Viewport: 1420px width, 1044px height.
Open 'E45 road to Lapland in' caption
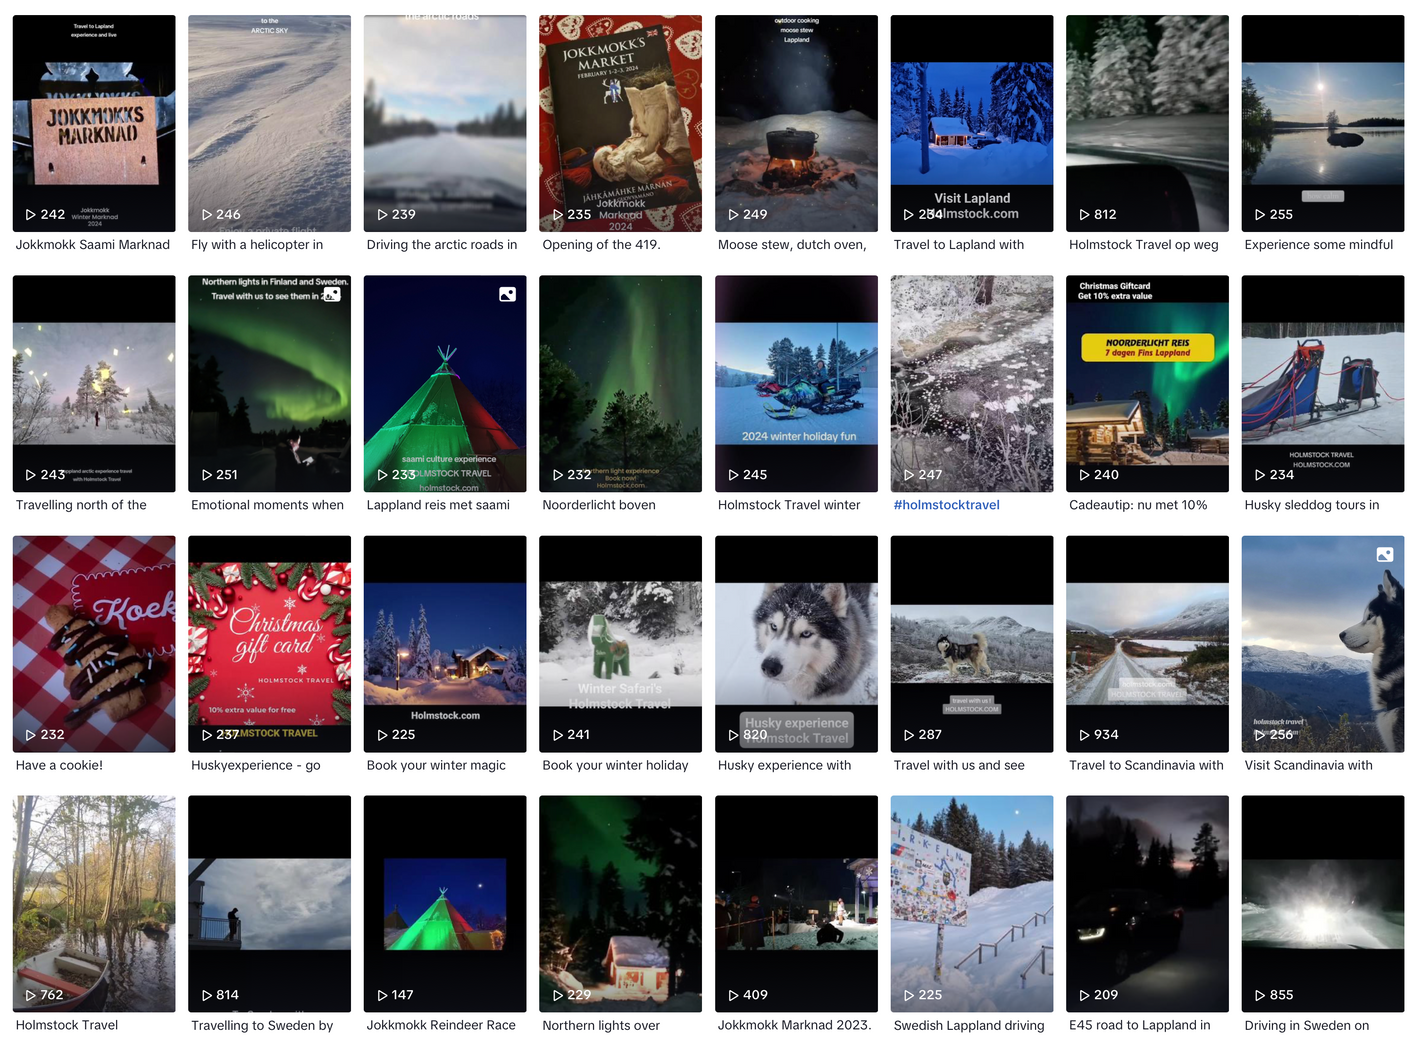point(1140,1025)
